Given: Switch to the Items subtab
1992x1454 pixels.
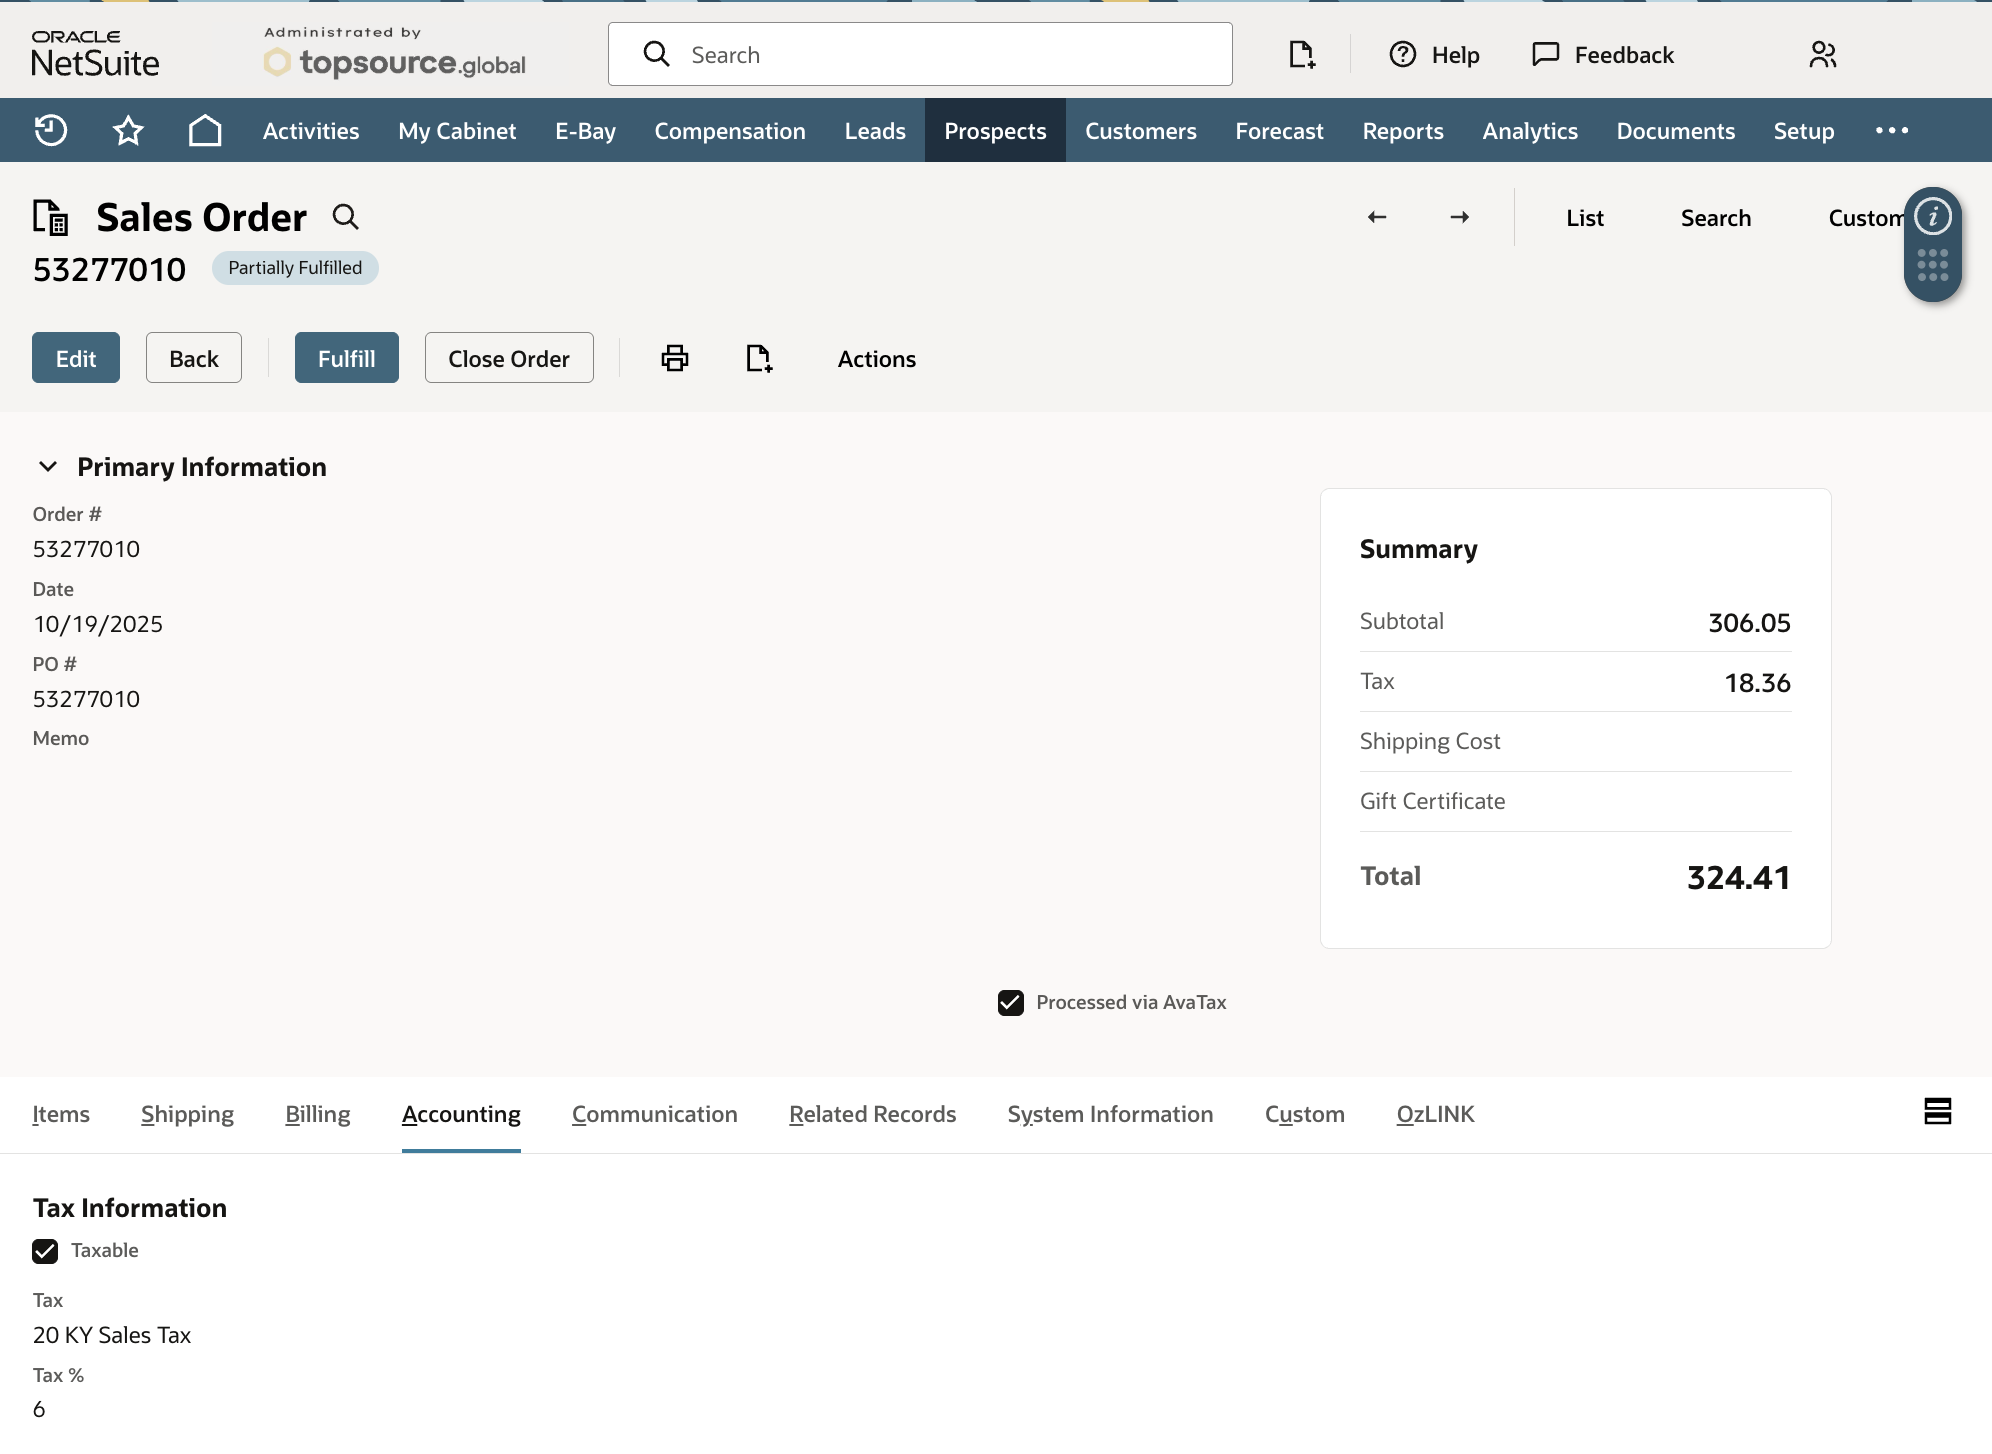Looking at the screenshot, I should pyautogui.click(x=61, y=1114).
